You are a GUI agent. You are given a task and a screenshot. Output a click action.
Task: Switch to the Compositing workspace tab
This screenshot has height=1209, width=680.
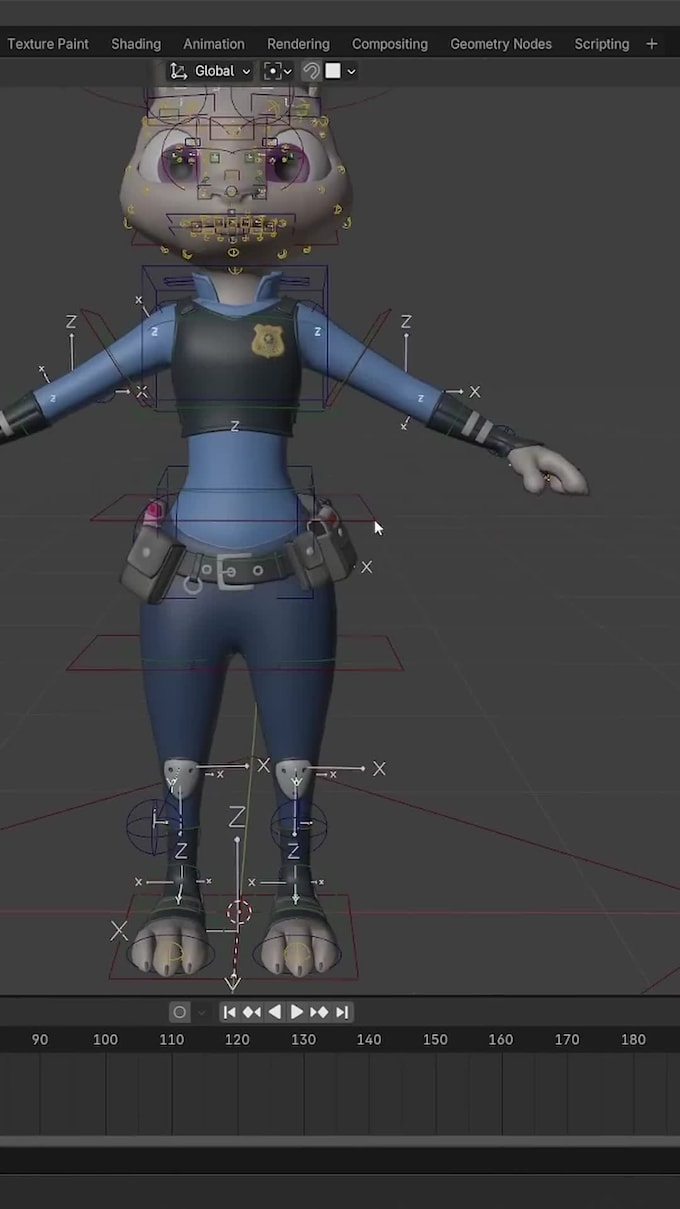(x=390, y=44)
